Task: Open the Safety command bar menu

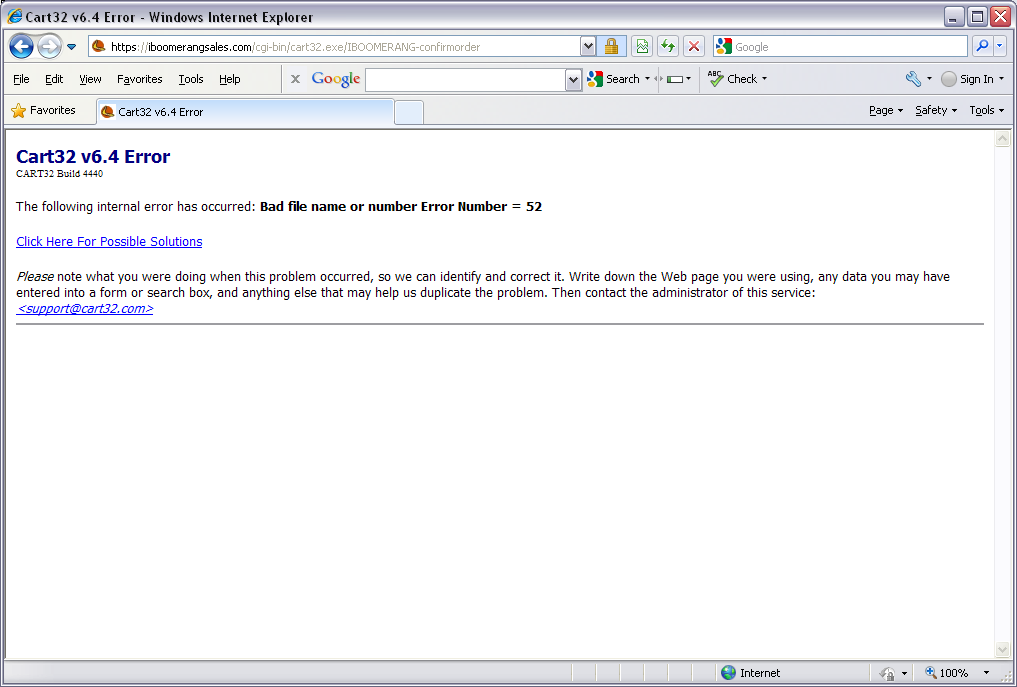Action: 936,110
